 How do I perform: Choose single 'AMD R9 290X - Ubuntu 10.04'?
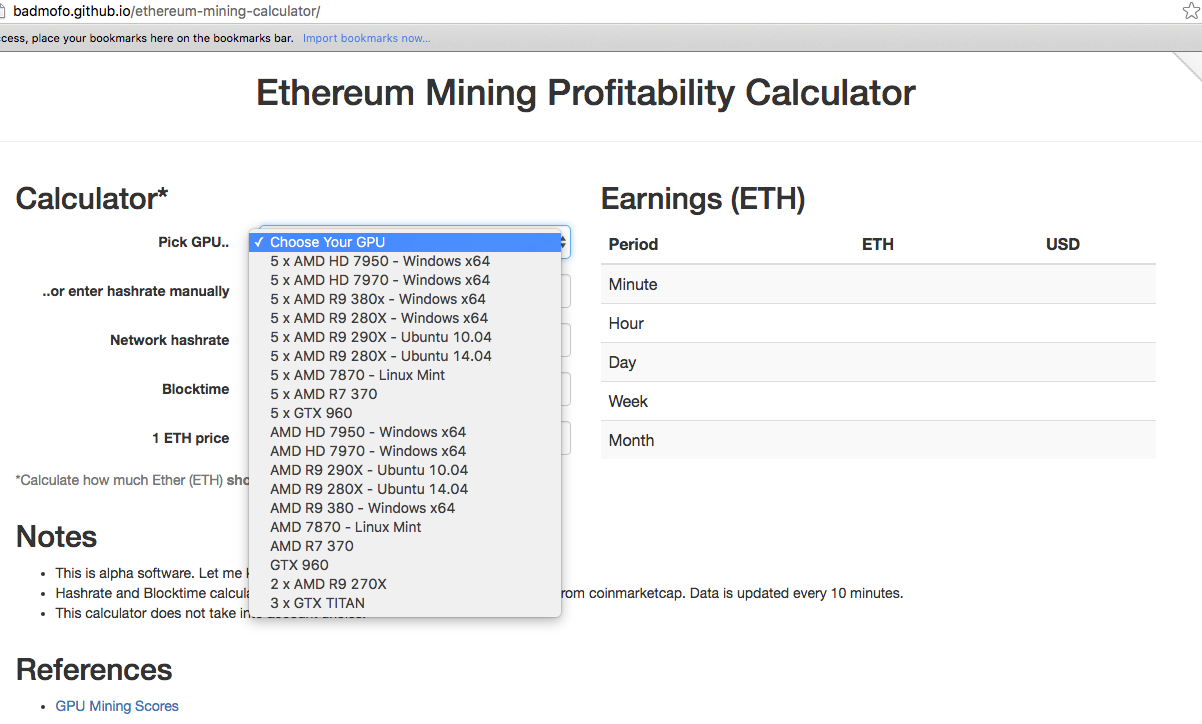pos(405,470)
